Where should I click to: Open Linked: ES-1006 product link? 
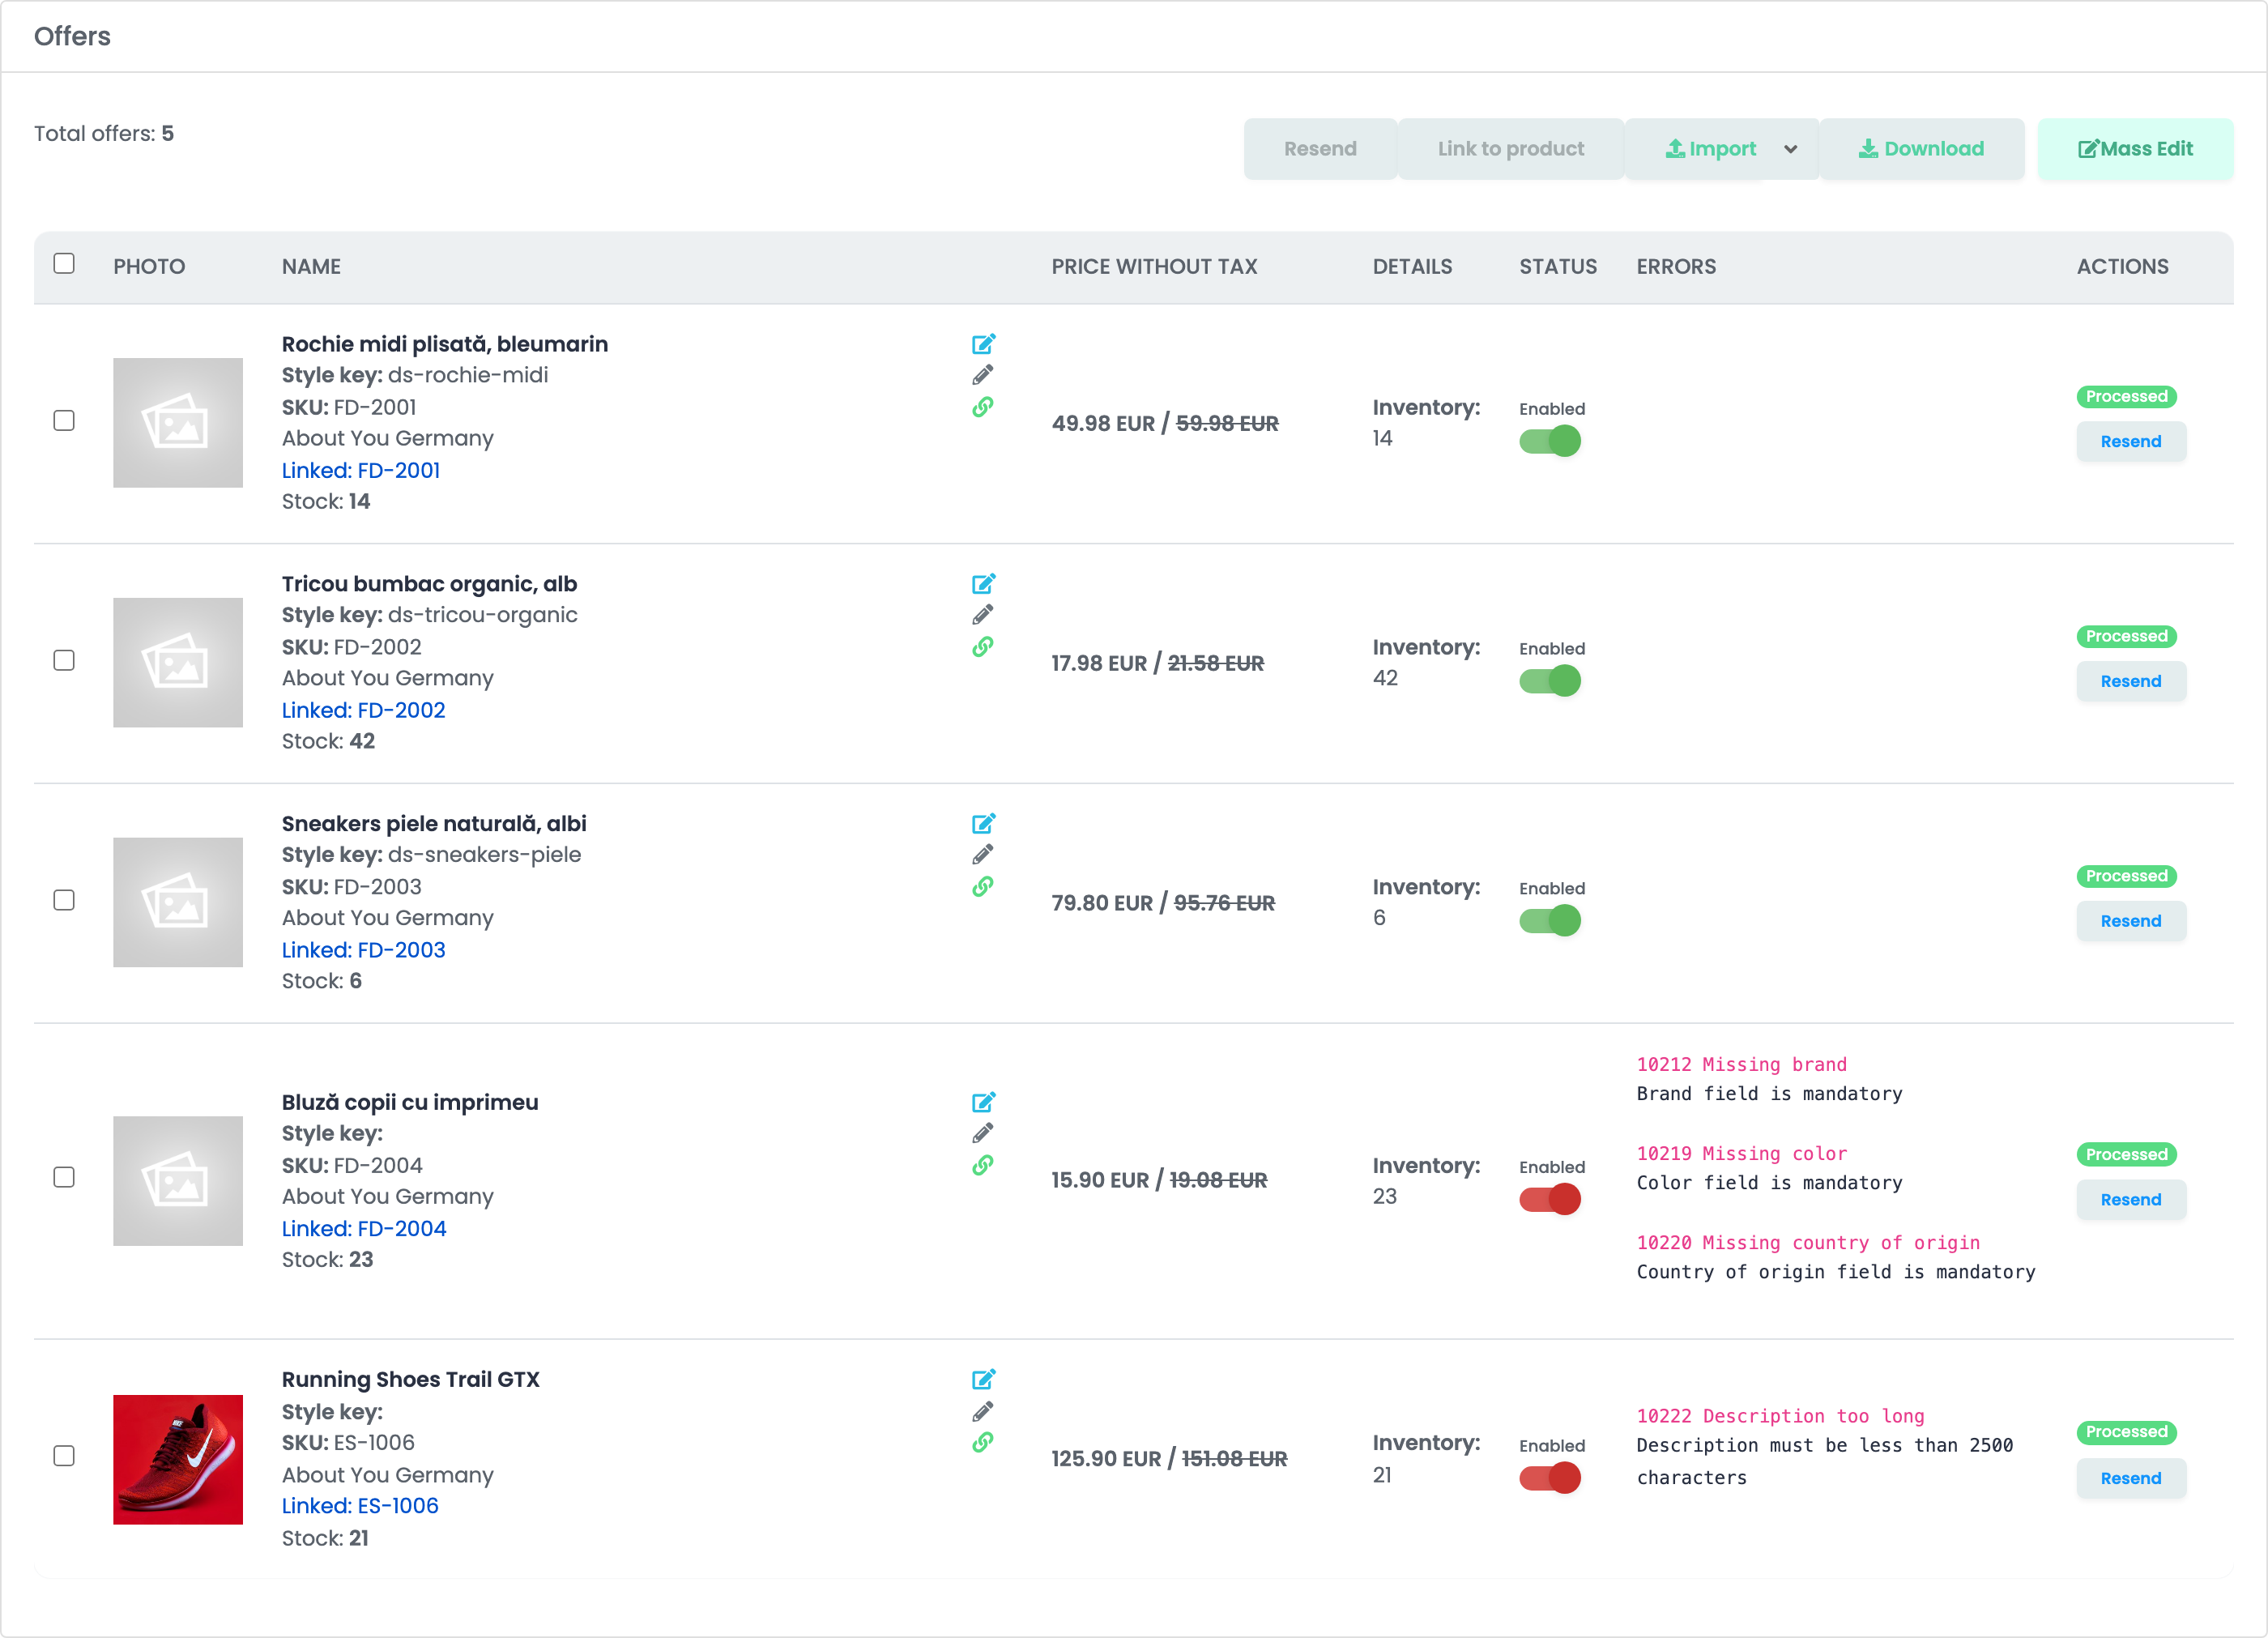click(x=360, y=1506)
